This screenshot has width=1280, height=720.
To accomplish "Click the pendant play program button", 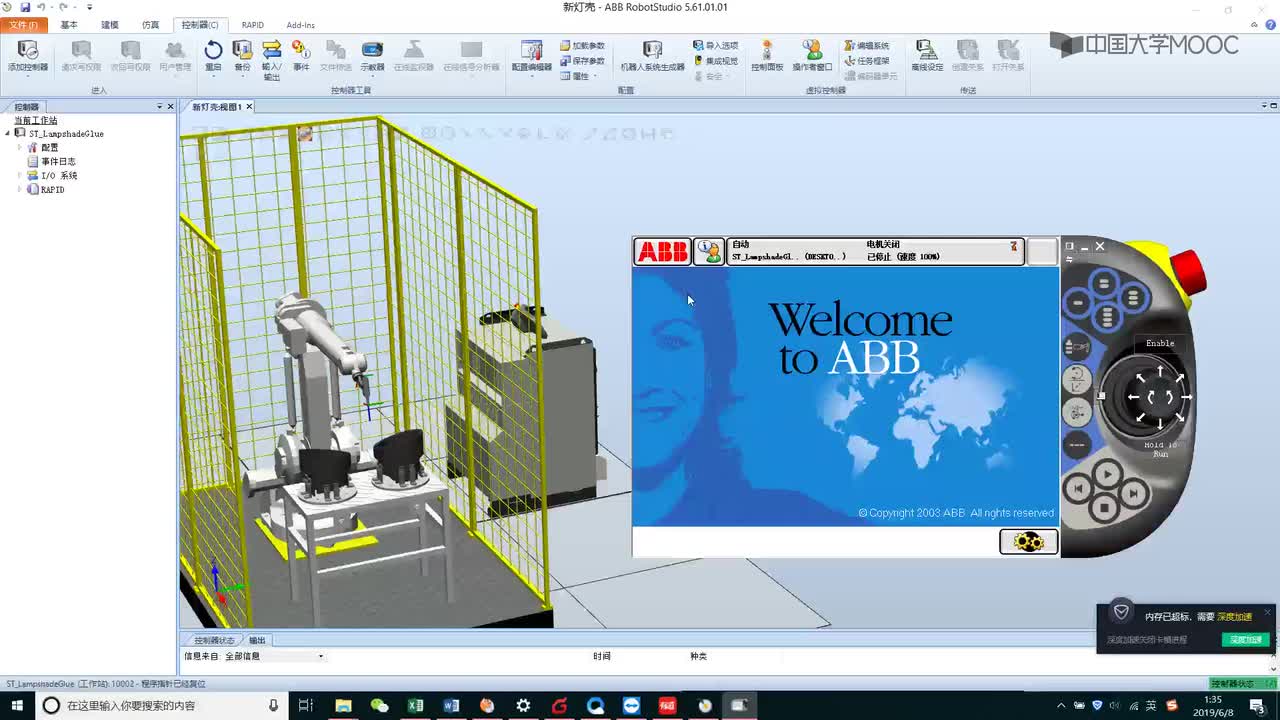I will tap(1106, 473).
